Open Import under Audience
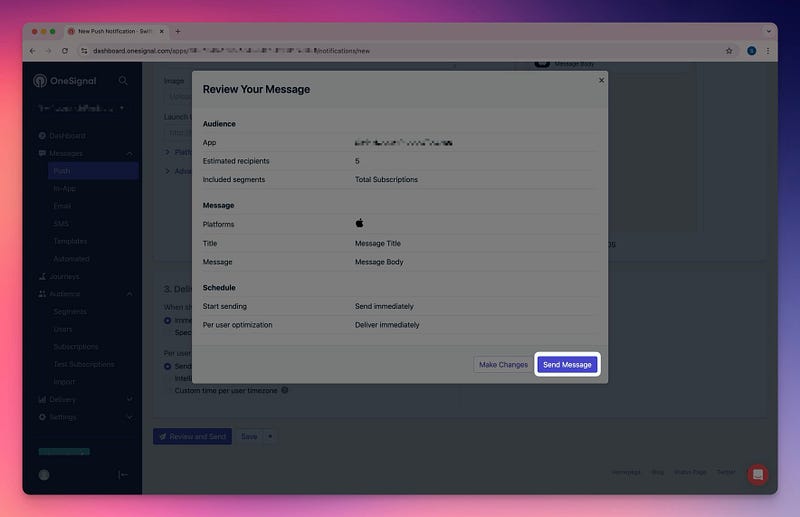 64,382
